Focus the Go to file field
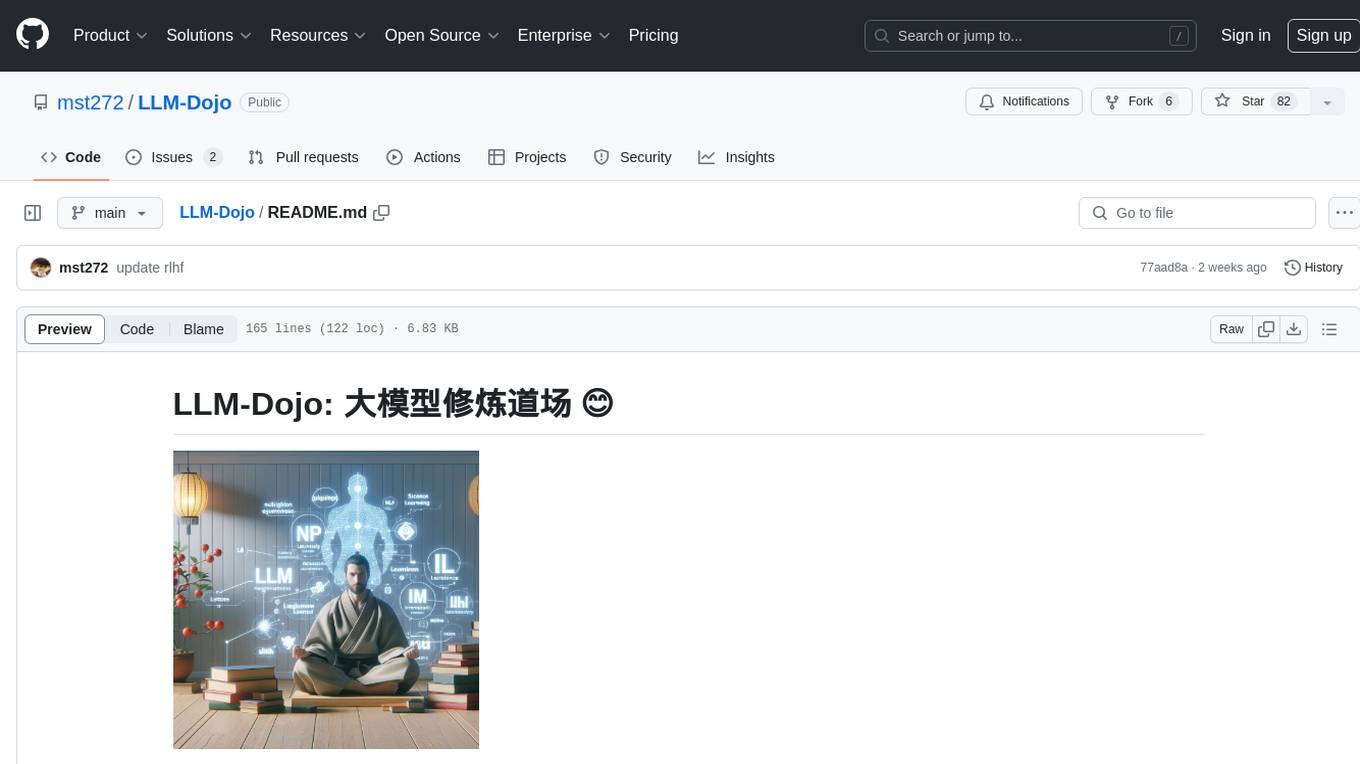The image size is (1360, 764). [1197, 213]
